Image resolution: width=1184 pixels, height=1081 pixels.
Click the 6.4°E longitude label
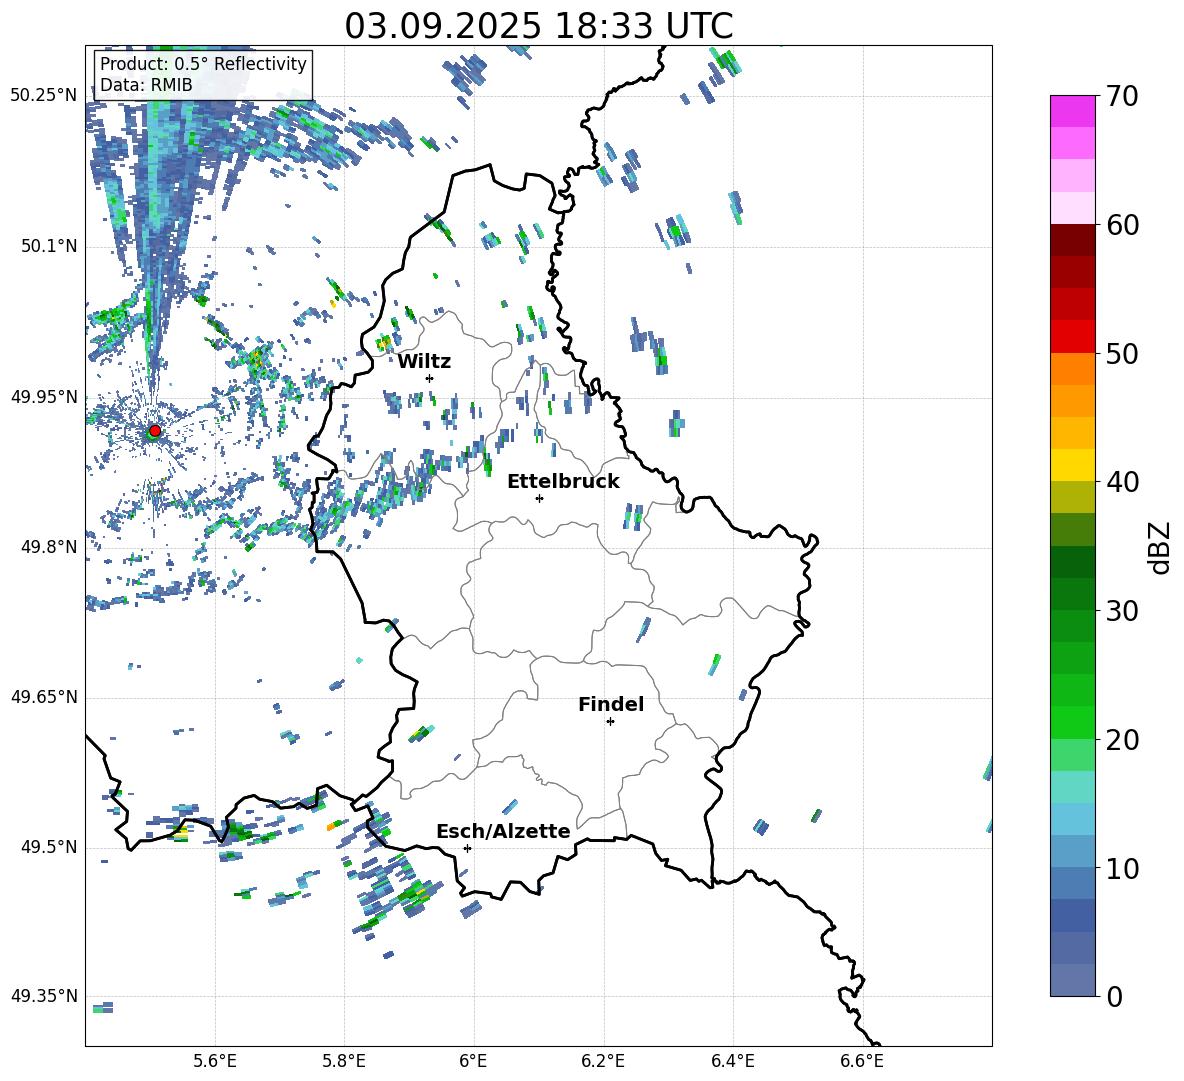click(x=732, y=1061)
